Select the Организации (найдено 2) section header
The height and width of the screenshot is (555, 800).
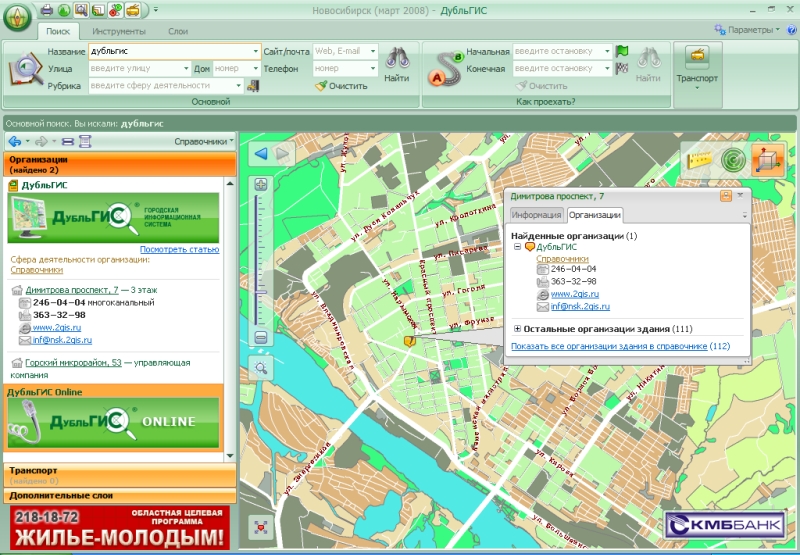click(x=120, y=164)
